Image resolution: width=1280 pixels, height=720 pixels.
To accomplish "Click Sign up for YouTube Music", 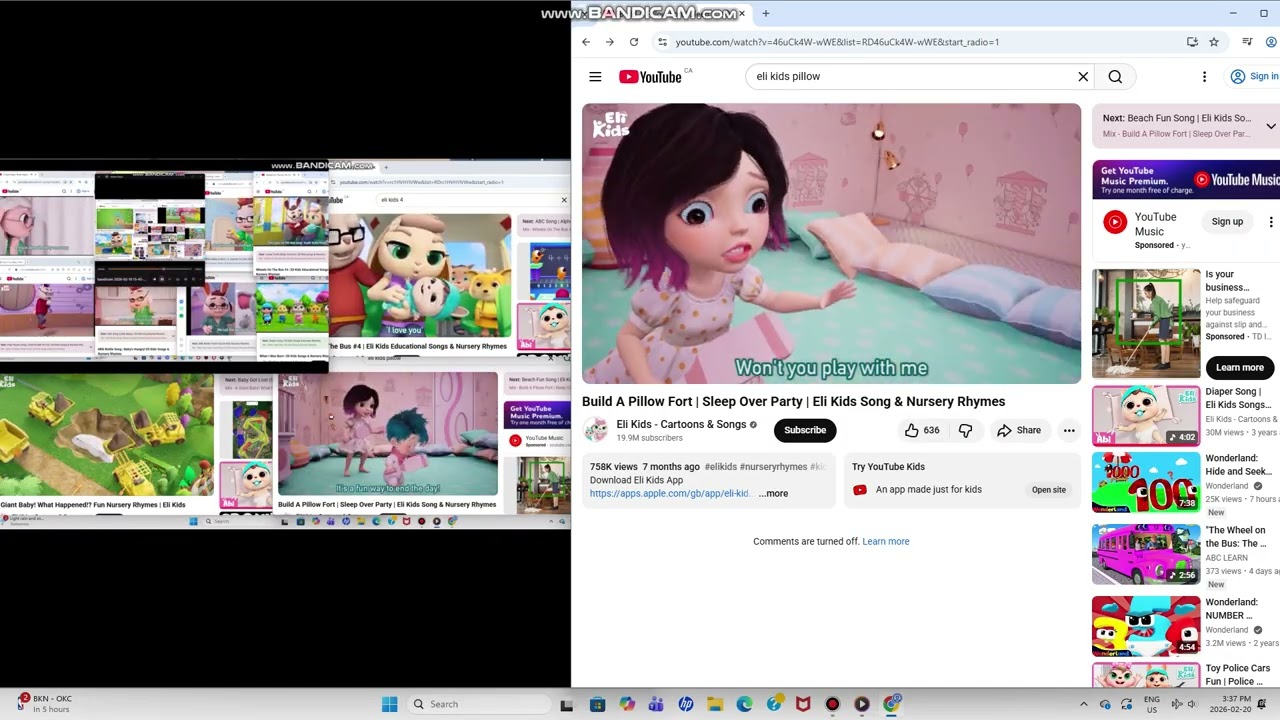I will [1227, 222].
